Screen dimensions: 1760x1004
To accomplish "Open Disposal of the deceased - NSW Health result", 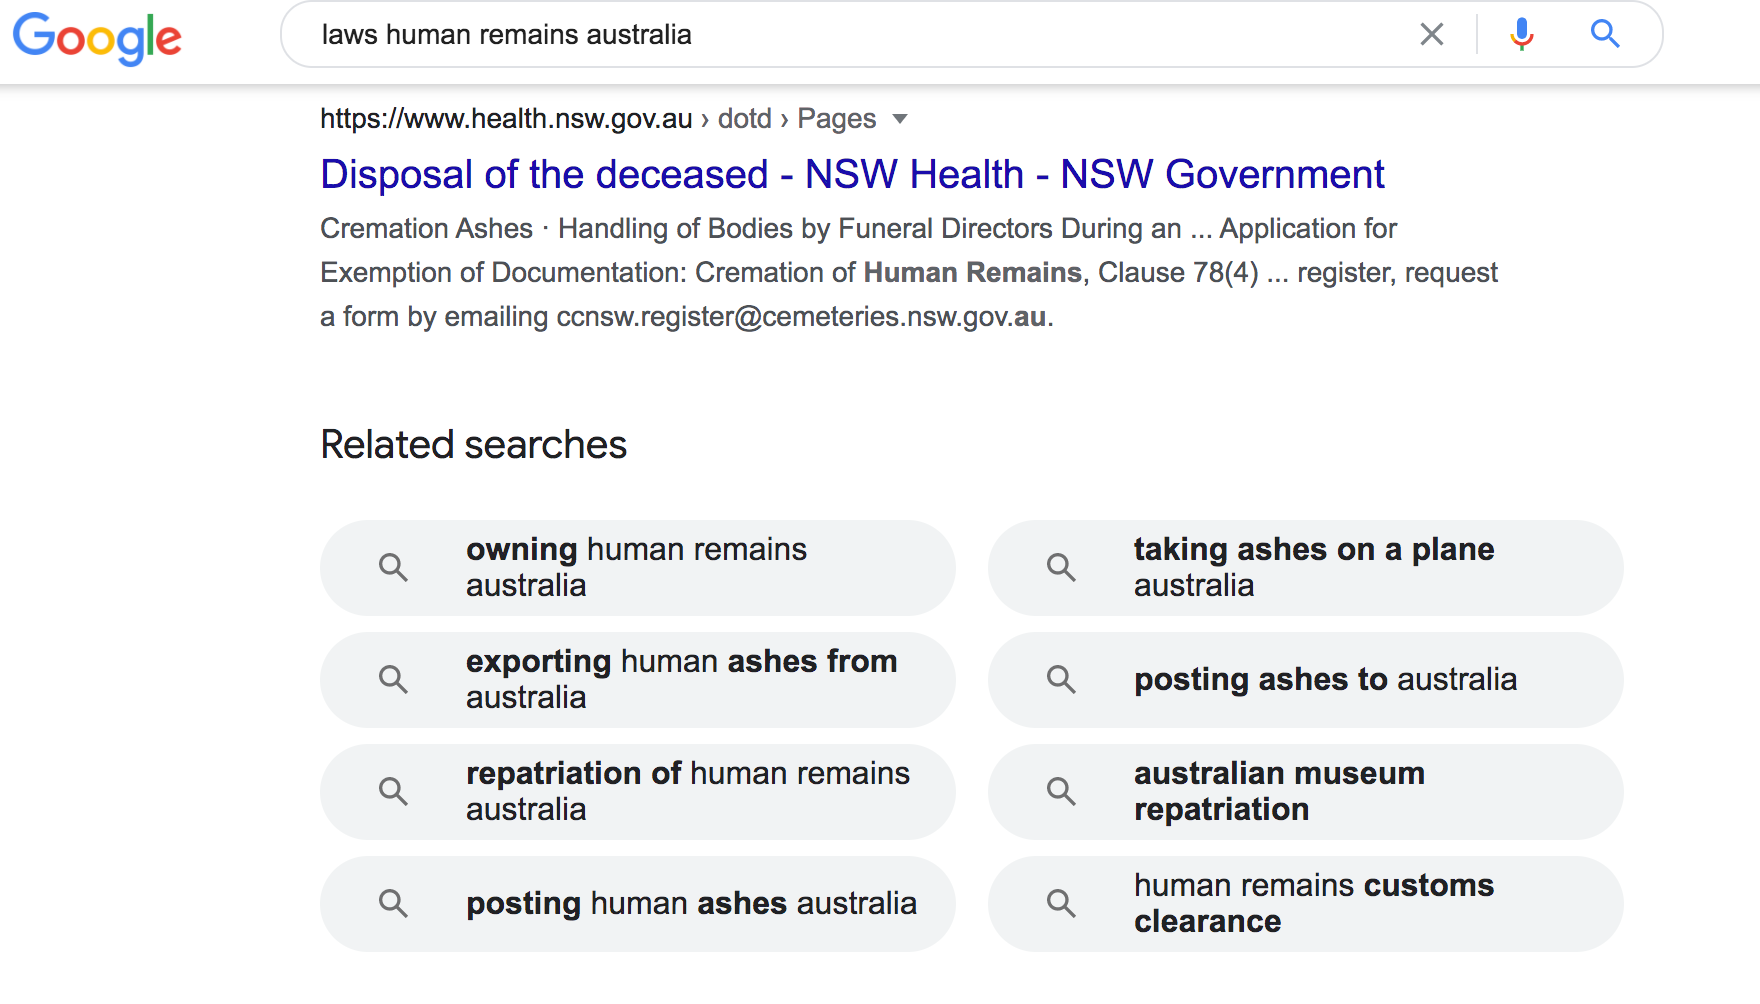I will point(852,174).
